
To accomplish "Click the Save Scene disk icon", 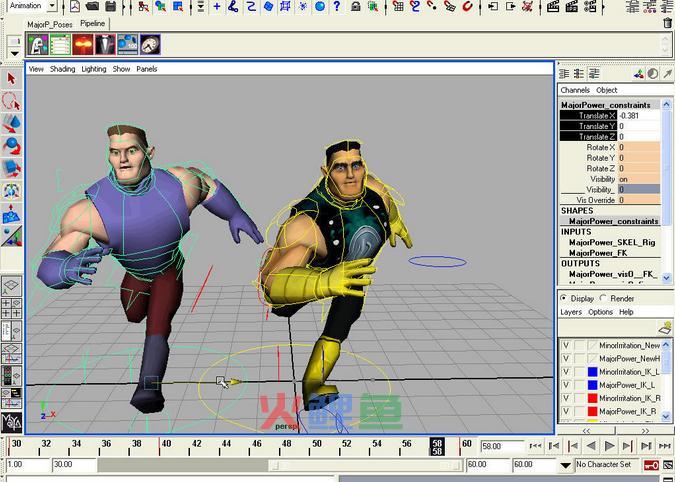I will click(111, 6).
